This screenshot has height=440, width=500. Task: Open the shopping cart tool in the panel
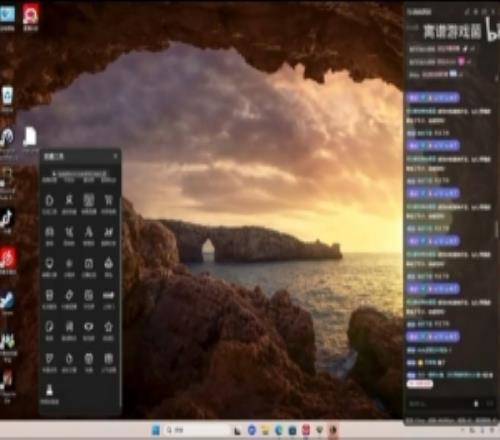coord(109,200)
